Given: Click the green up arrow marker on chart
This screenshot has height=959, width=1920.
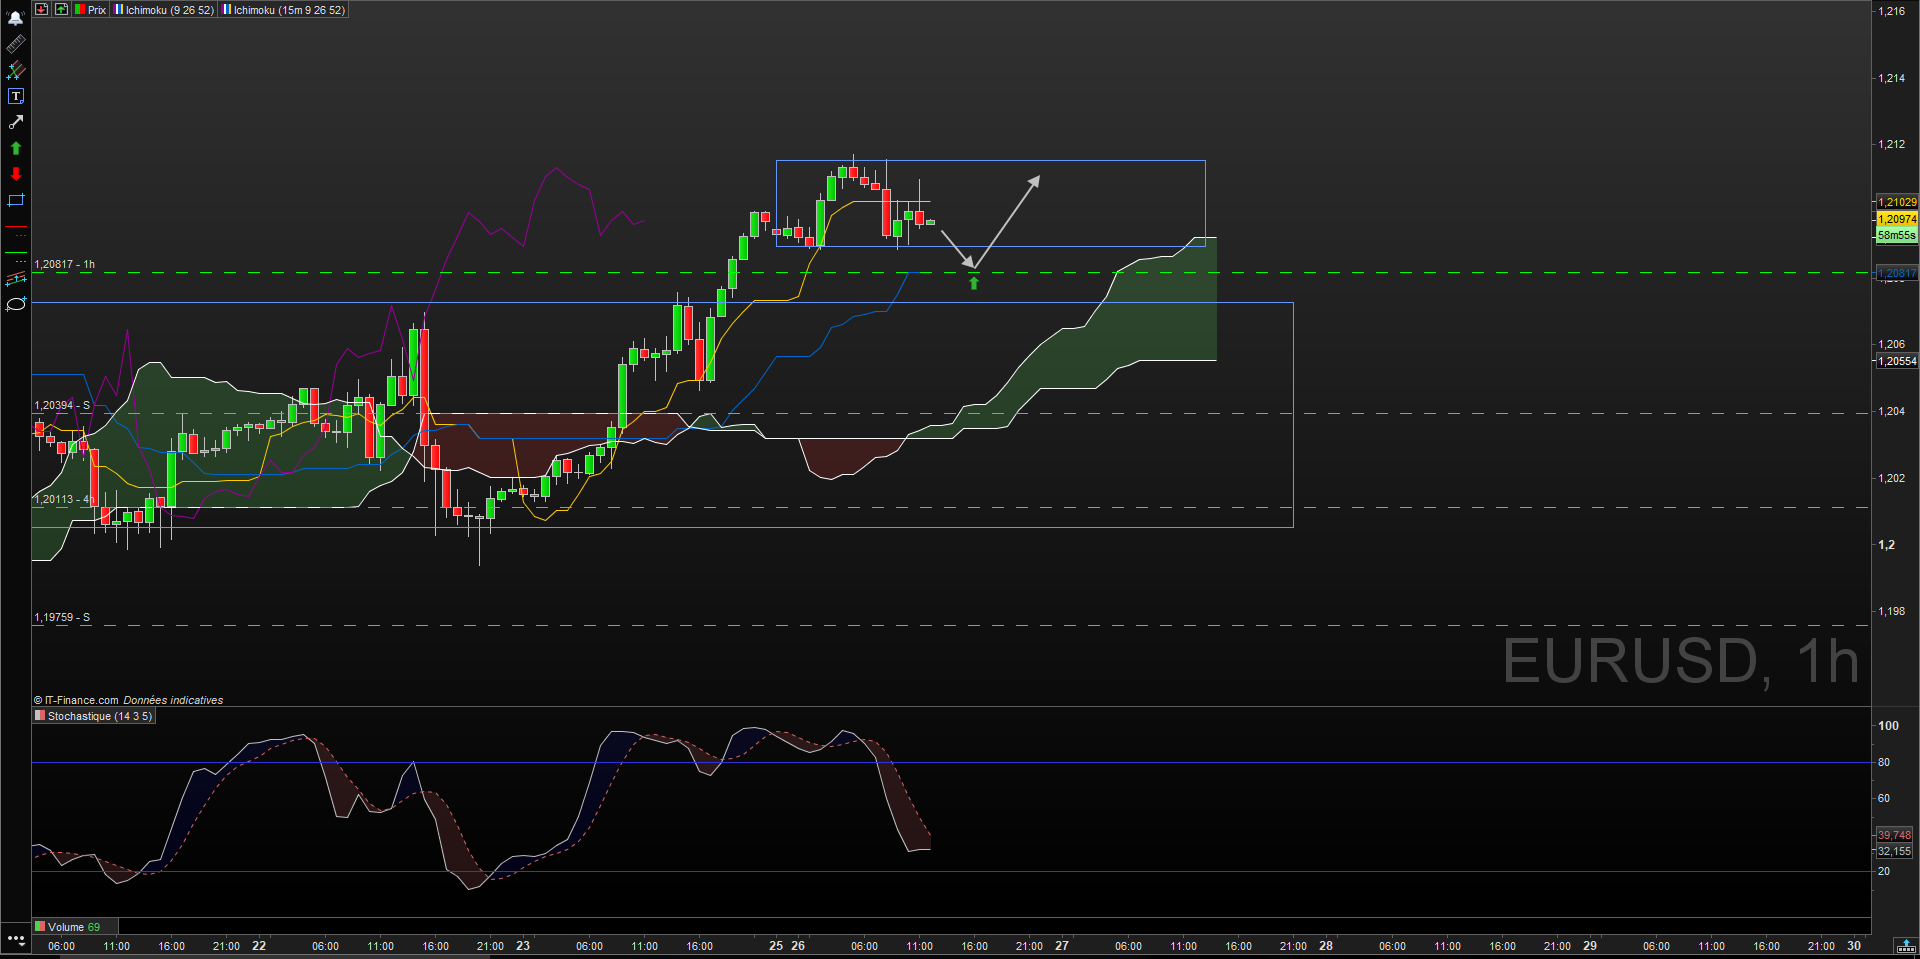Looking at the screenshot, I should [974, 283].
